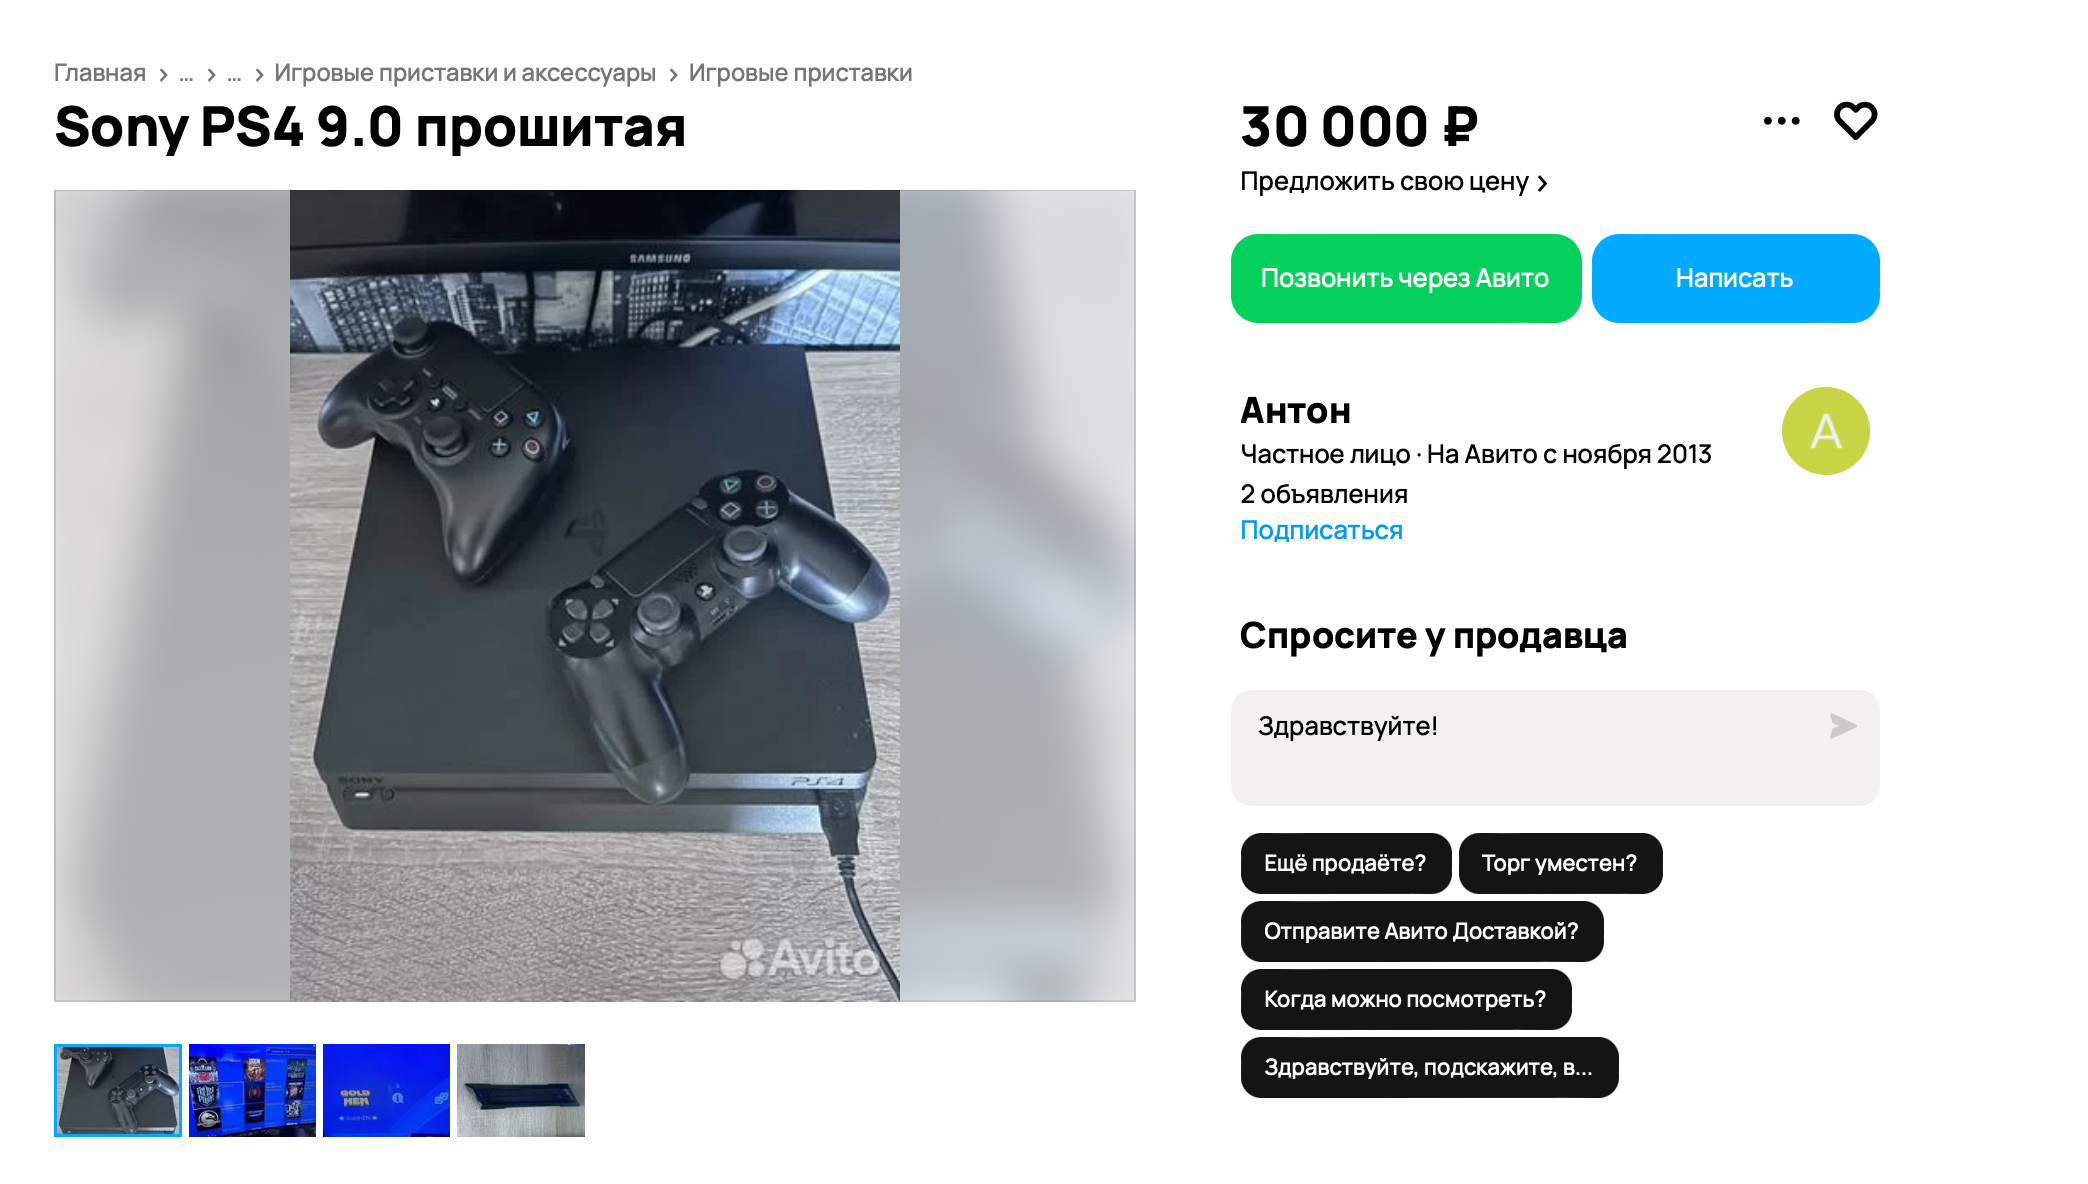Open fourth thumbnail showing console side
Image resolution: width=2088 pixels, height=1184 pixels.
(521, 1090)
